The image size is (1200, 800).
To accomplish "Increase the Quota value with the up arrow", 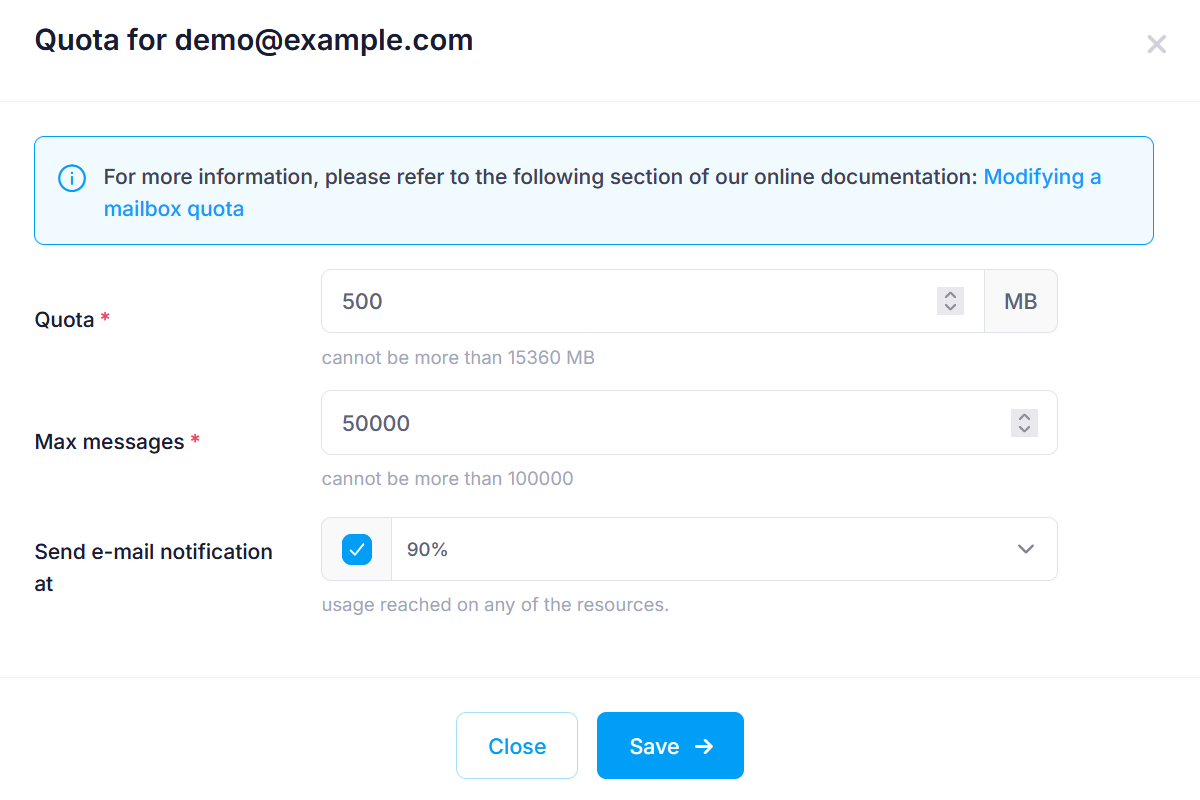I will 951,295.
